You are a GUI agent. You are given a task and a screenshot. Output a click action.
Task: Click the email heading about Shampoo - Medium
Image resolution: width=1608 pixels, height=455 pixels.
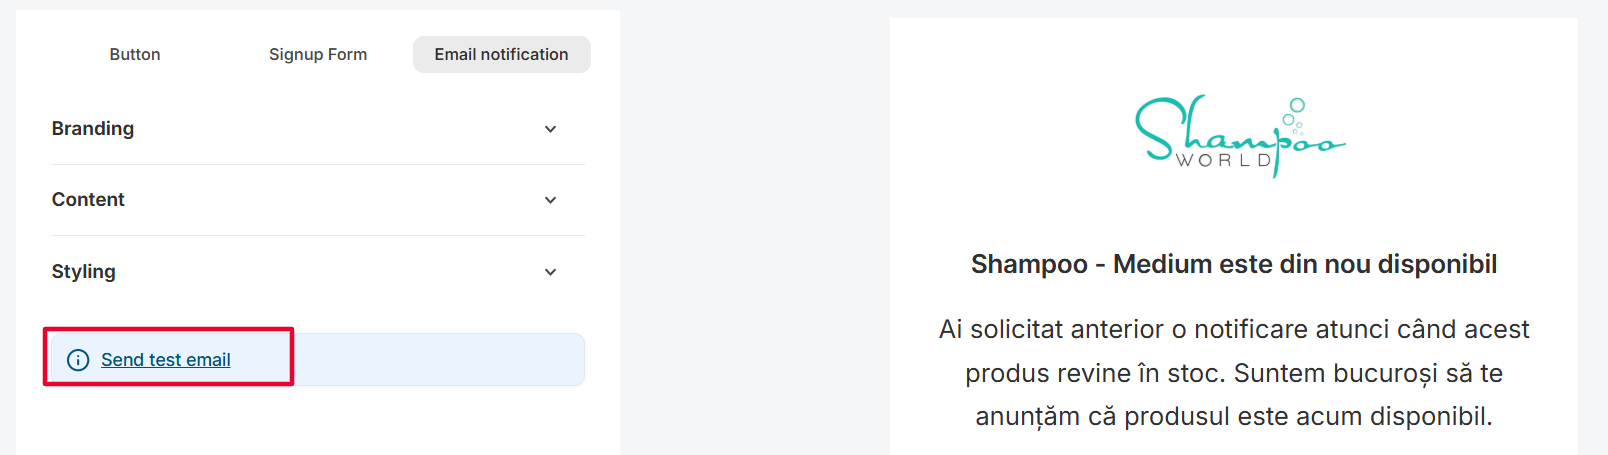[x=1233, y=264]
